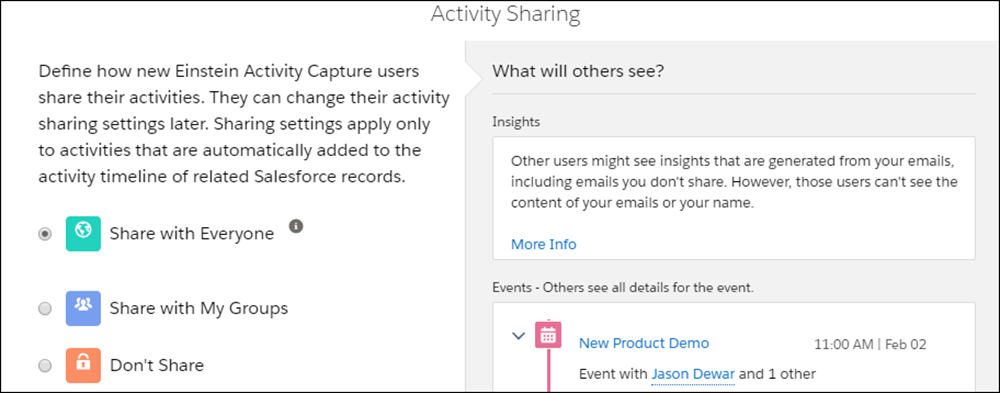The width and height of the screenshot is (1000, 393).
Task: Collapse the New Product Demo event chevron
Action: [518, 335]
